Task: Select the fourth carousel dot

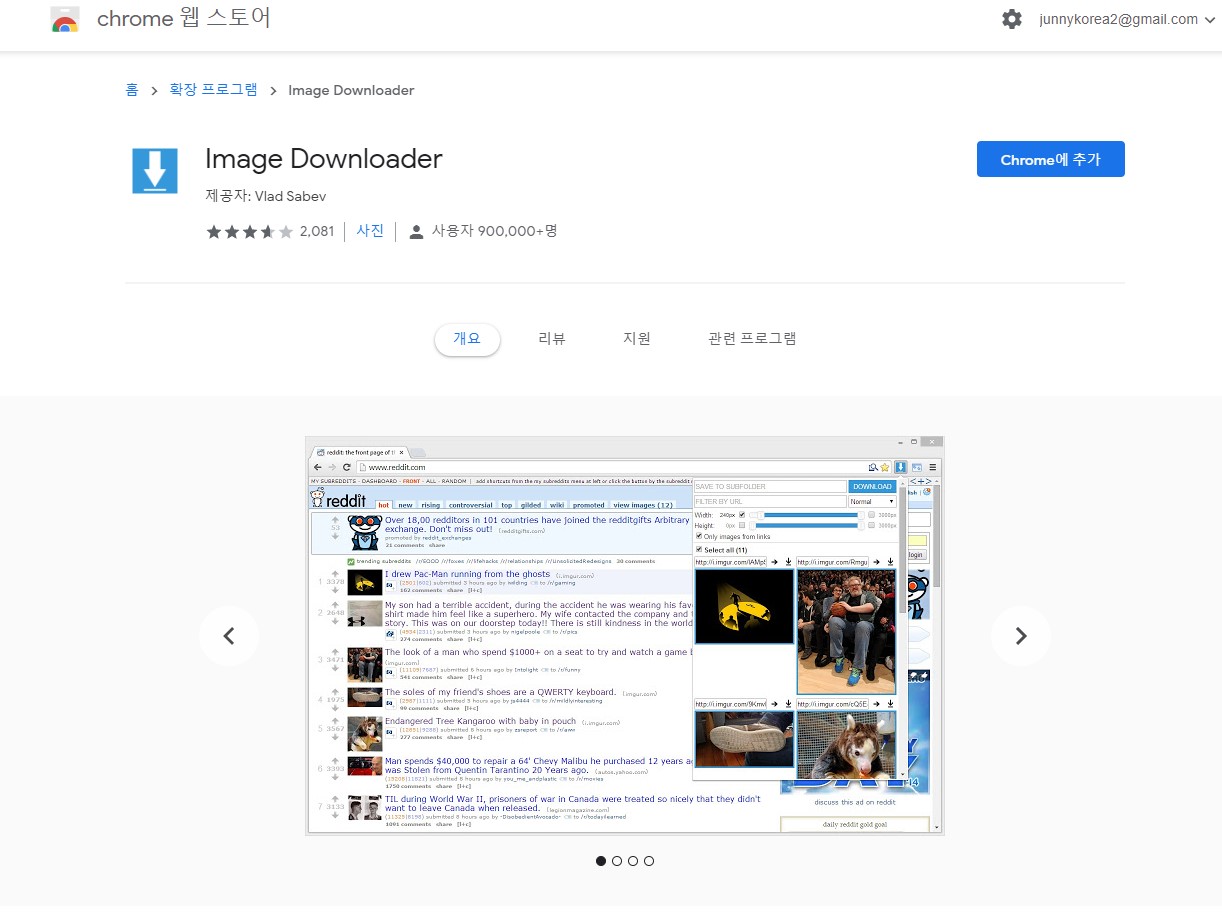Action: click(x=649, y=861)
